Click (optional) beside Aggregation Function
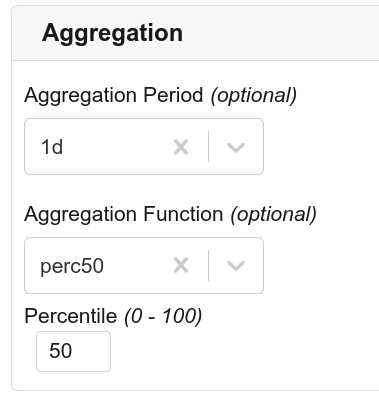 (274, 214)
